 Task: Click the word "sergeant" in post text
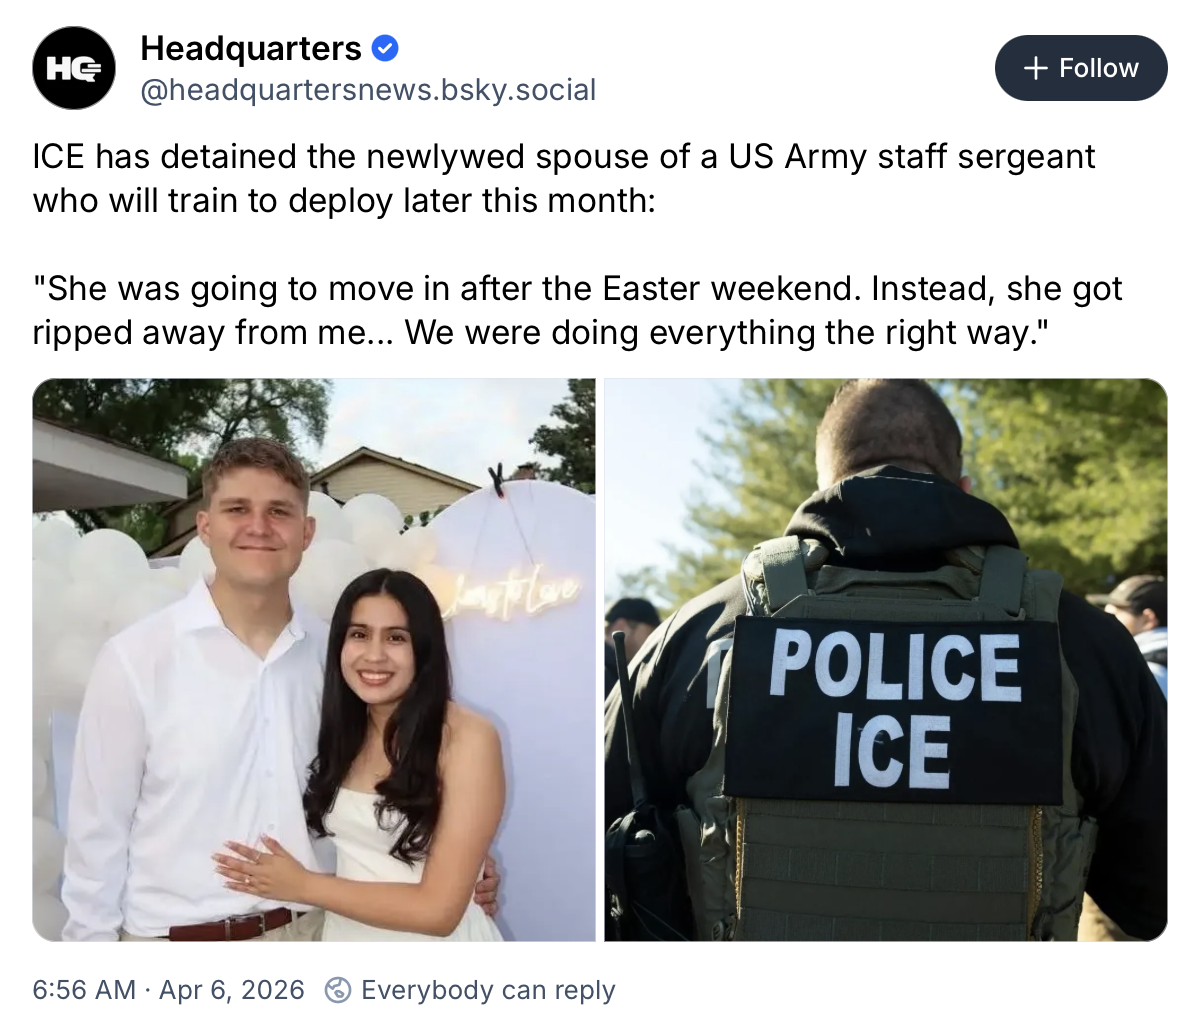tap(1027, 157)
